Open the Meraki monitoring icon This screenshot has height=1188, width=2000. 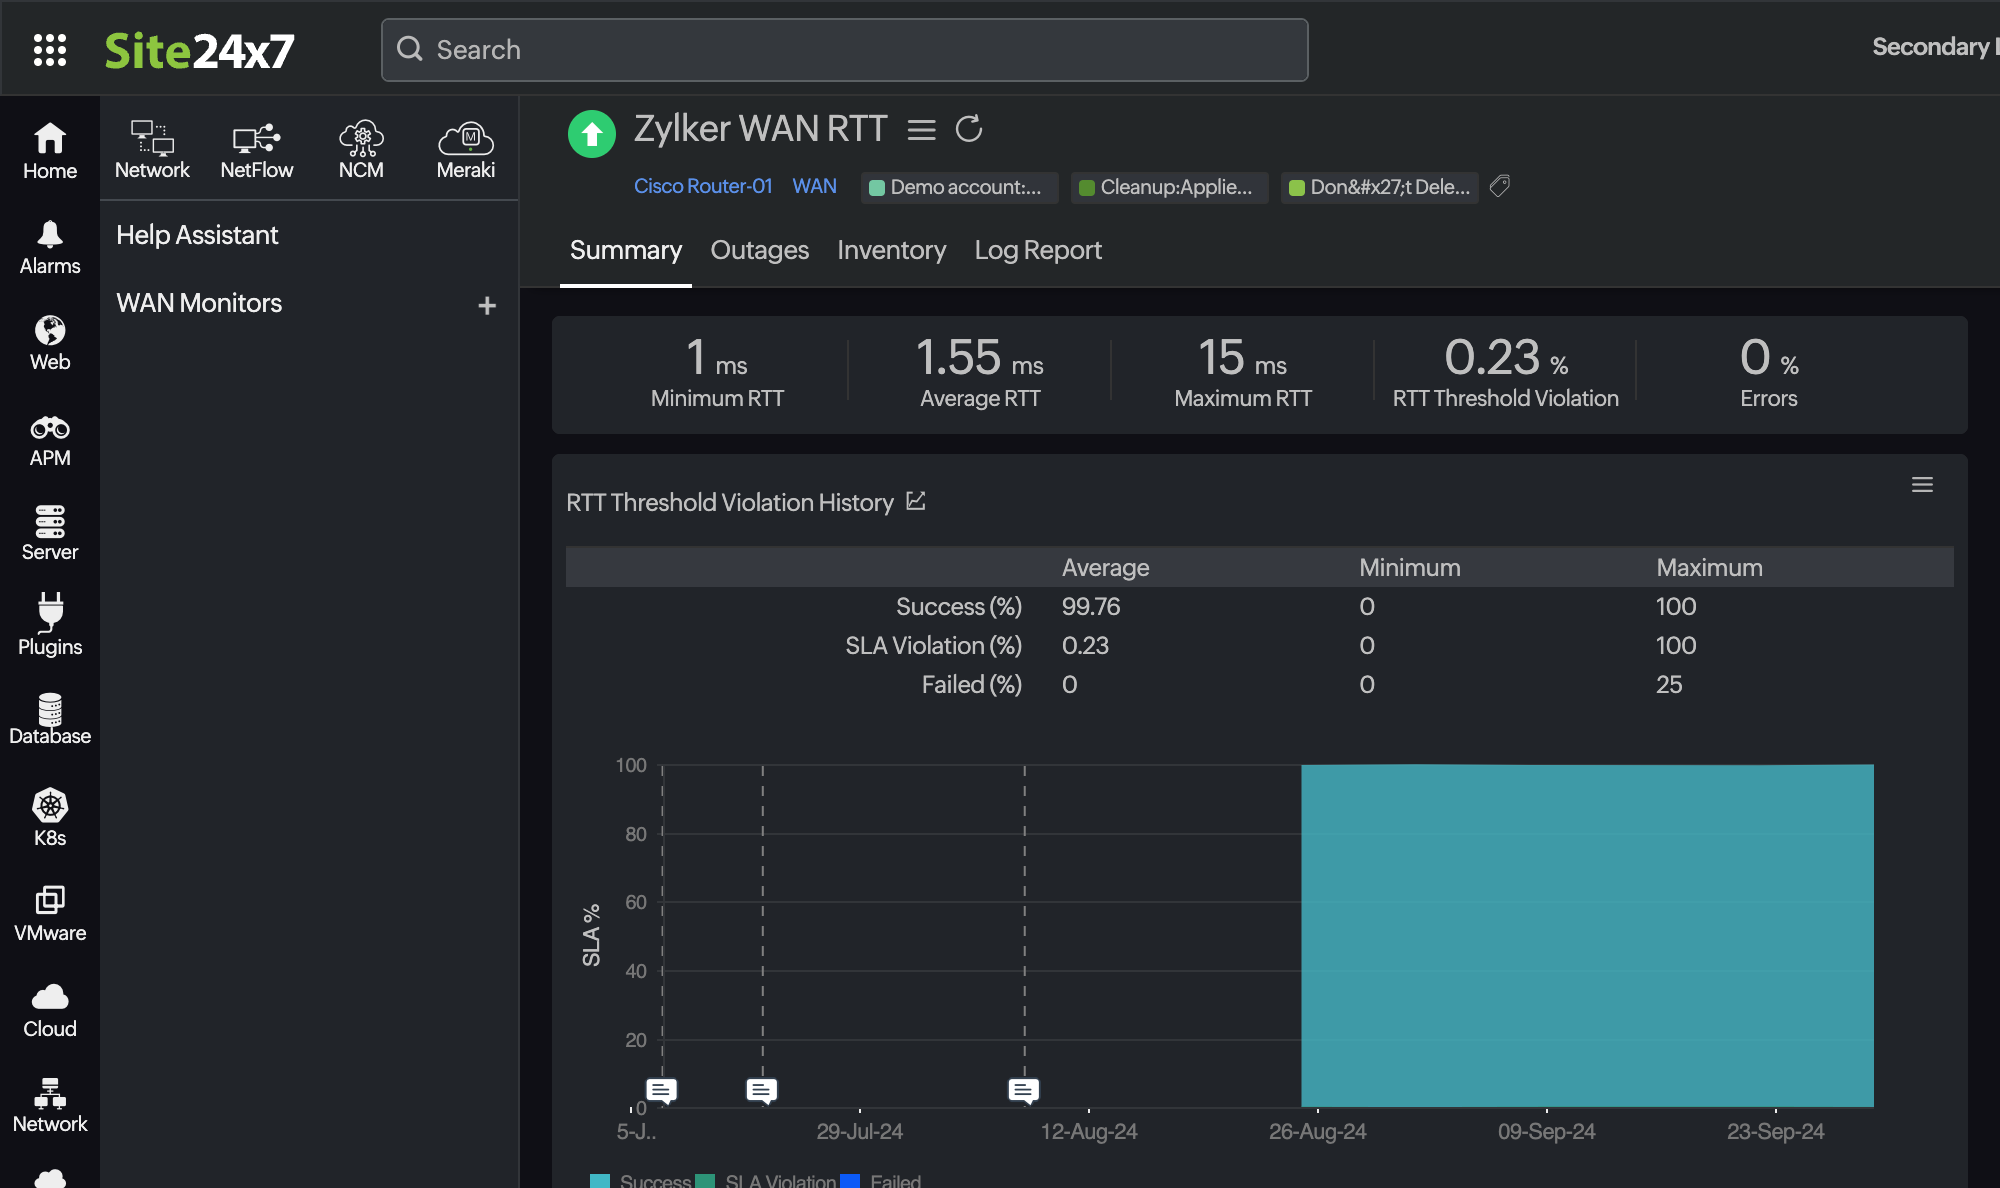(x=464, y=148)
